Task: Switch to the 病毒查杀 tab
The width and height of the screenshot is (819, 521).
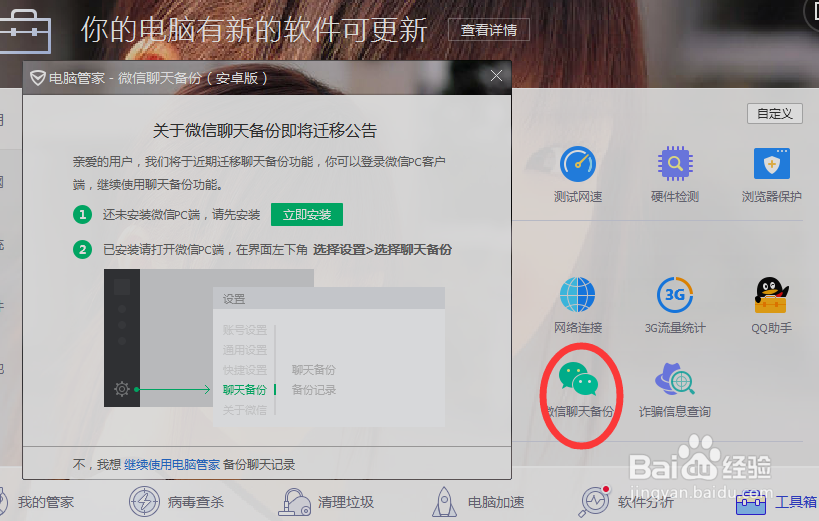Action: pyautogui.click(x=177, y=502)
